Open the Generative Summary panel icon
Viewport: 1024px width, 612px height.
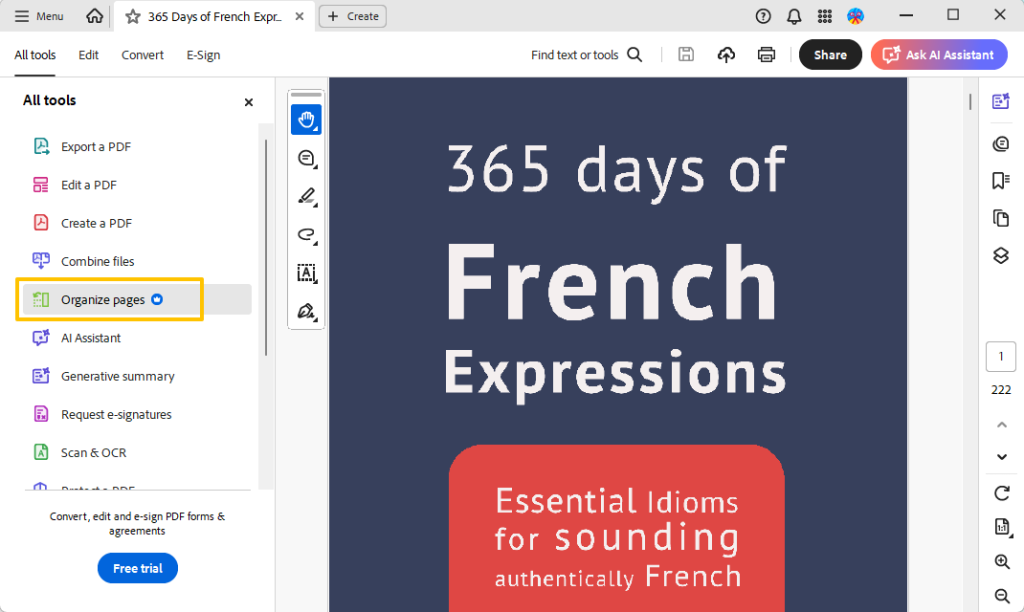(1001, 101)
